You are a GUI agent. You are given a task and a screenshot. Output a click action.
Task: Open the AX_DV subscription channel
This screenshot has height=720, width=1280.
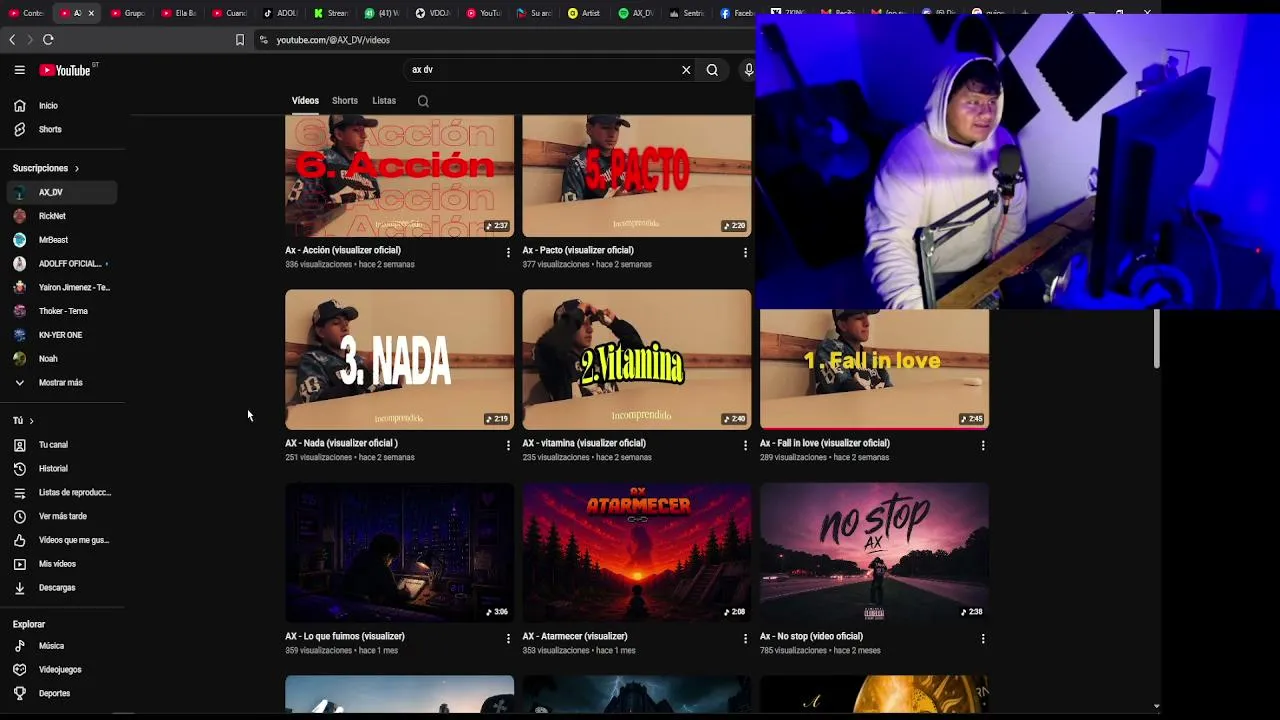tap(62, 192)
